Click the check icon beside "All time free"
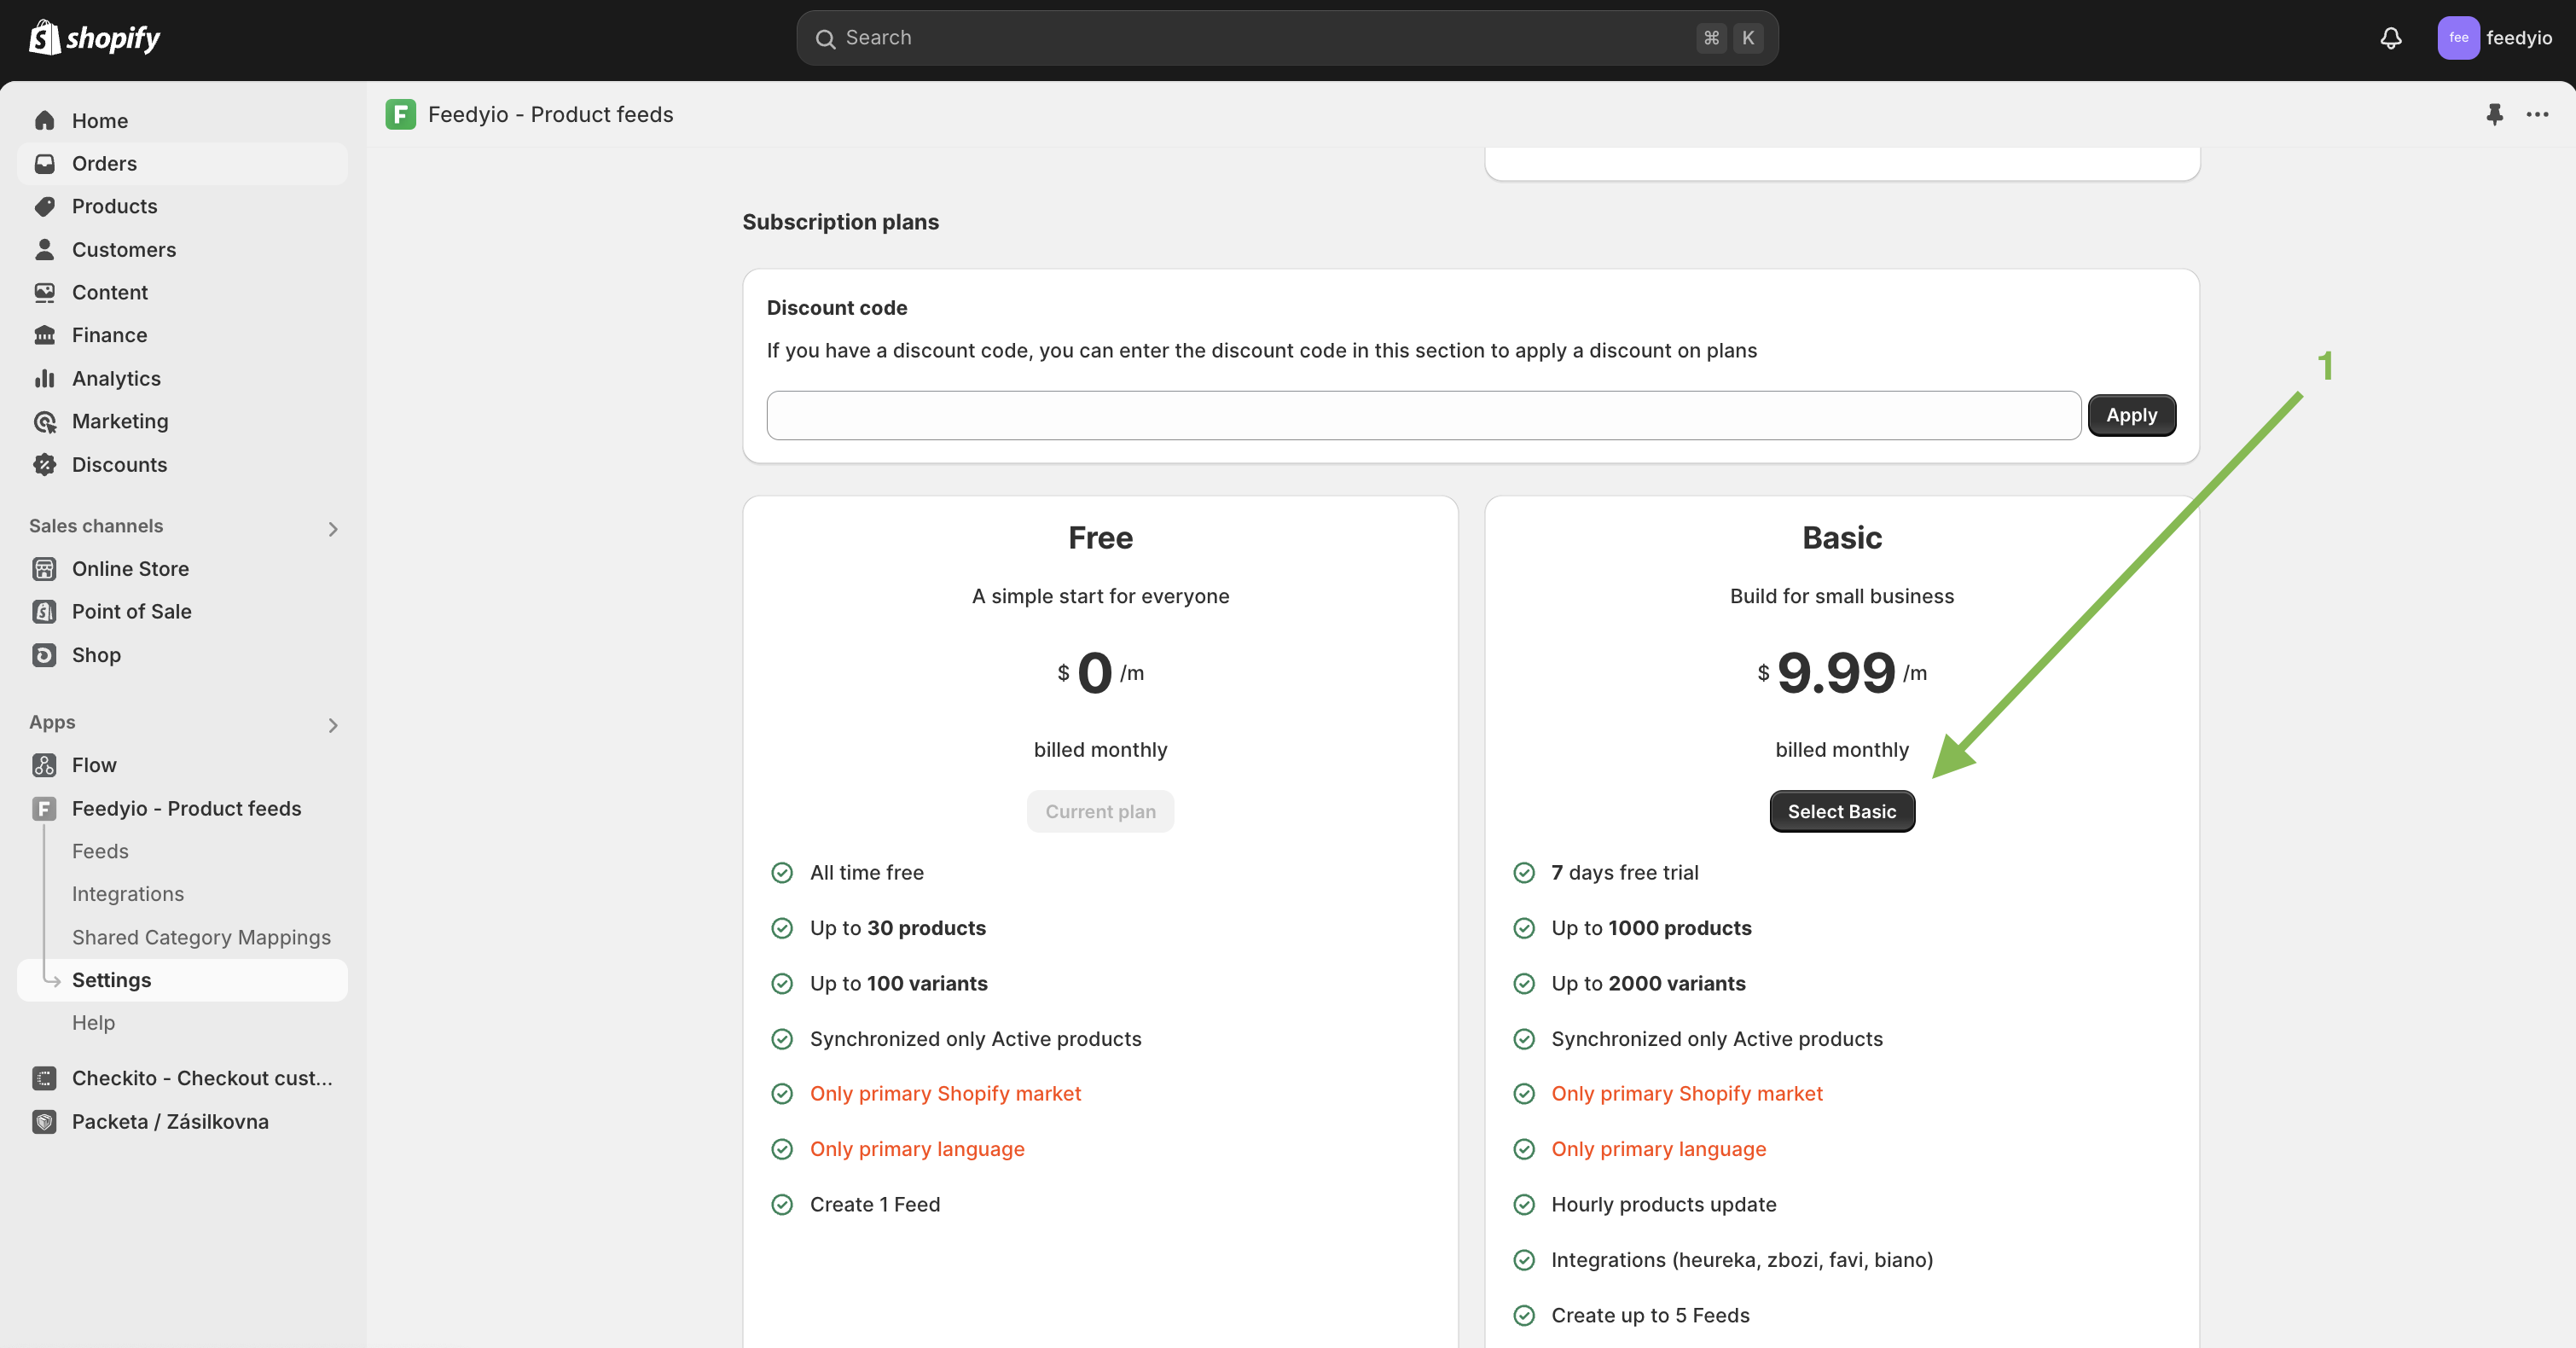Viewport: 2576px width, 1348px height. [781, 872]
